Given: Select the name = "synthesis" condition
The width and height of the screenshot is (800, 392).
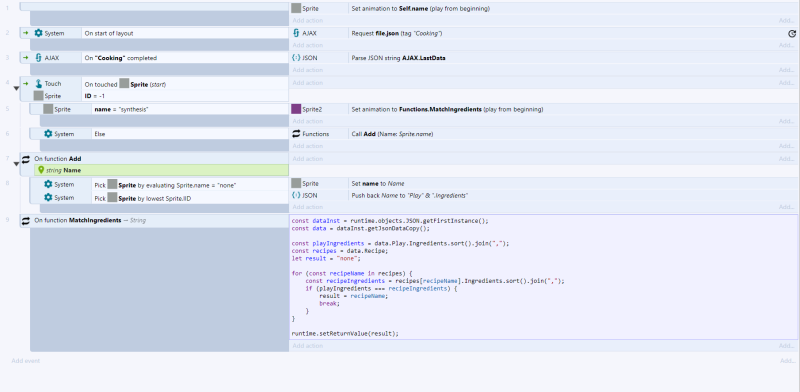Looking at the screenshot, I should 190,109.
